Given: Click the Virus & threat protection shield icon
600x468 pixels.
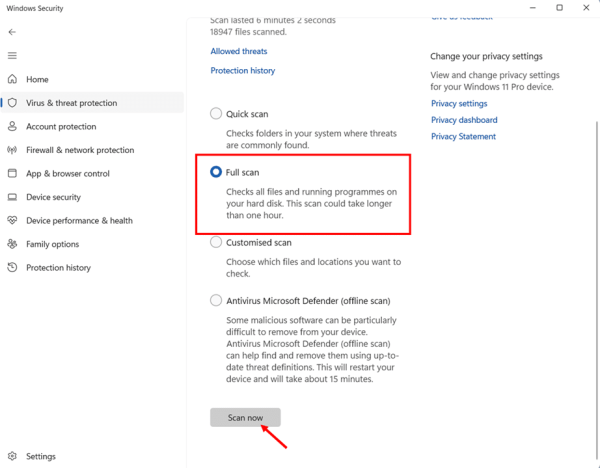Looking at the screenshot, I should 12,103.
